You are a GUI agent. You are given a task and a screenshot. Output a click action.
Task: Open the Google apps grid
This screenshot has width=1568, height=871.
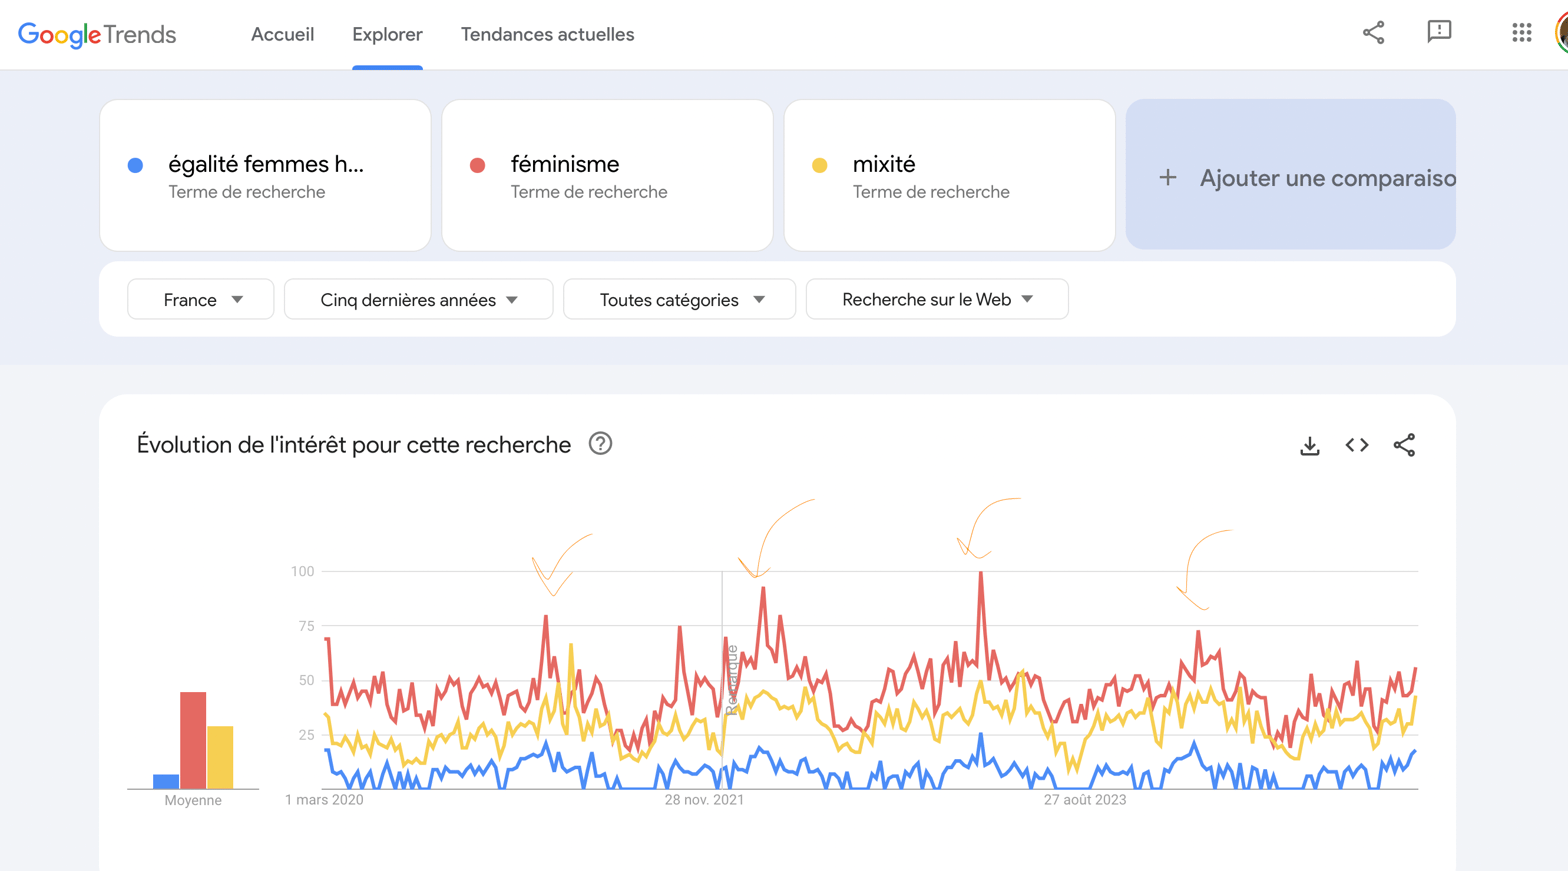pos(1521,33)
